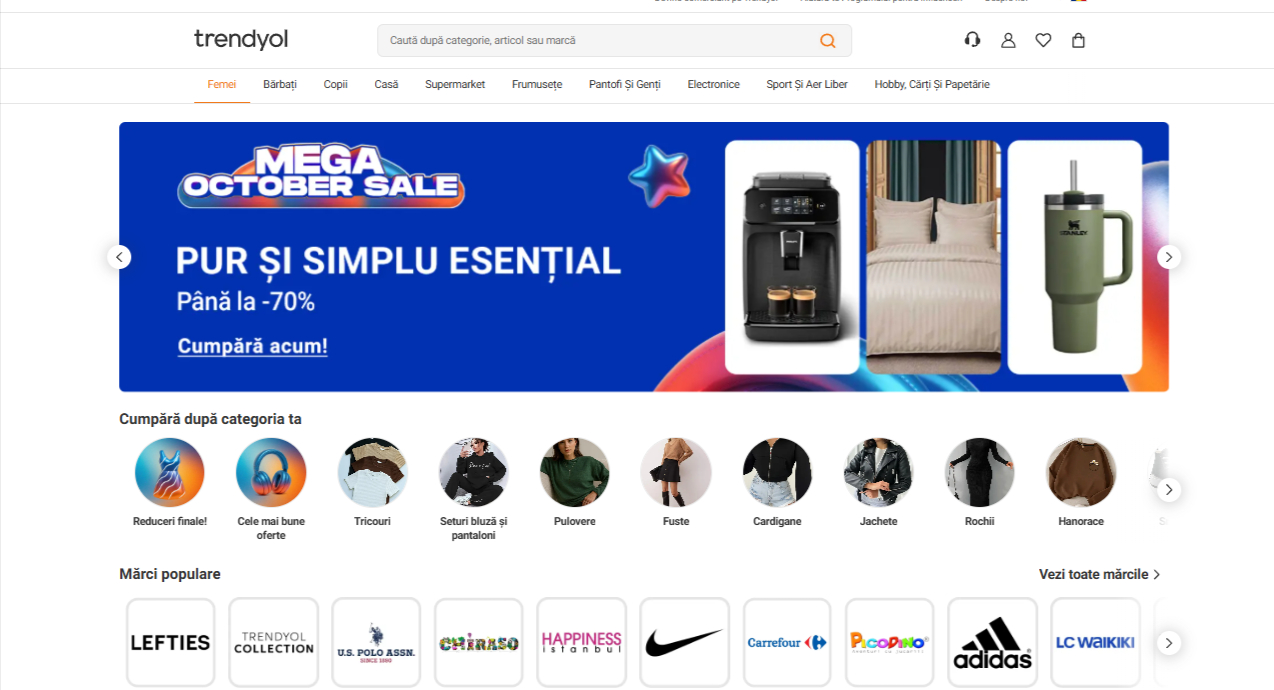Open the Electronice category tab

coord(713,84)
